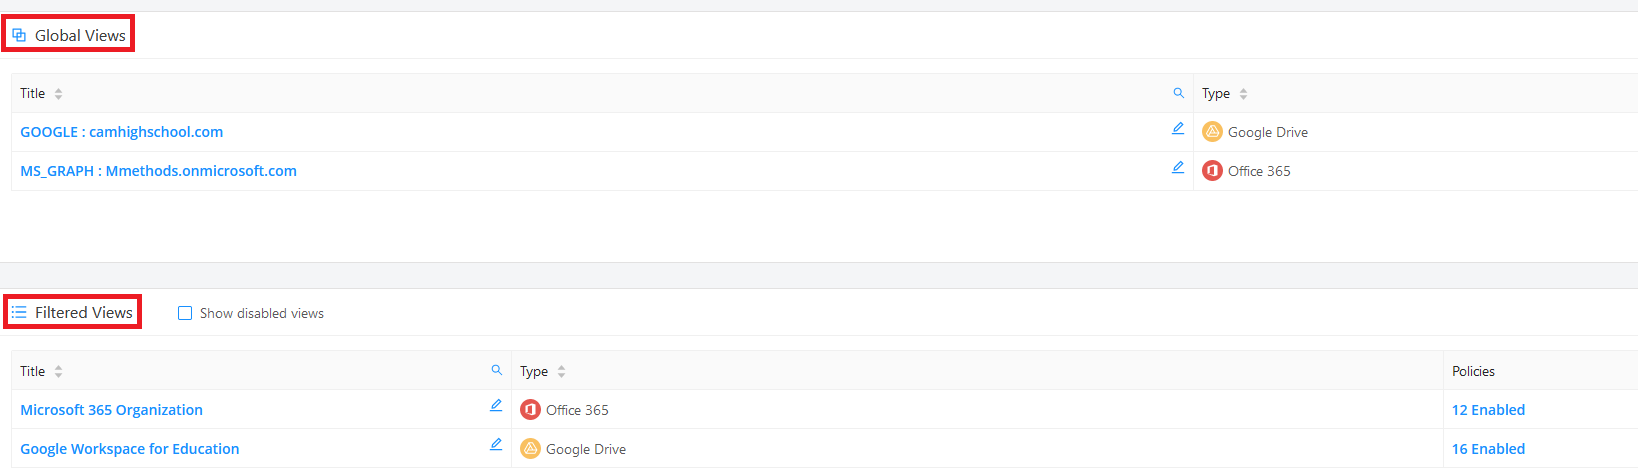Viewport: 1638px width, 472px height.
Task: Click the Filtered Views list icon
Action: tap(19, 313)
